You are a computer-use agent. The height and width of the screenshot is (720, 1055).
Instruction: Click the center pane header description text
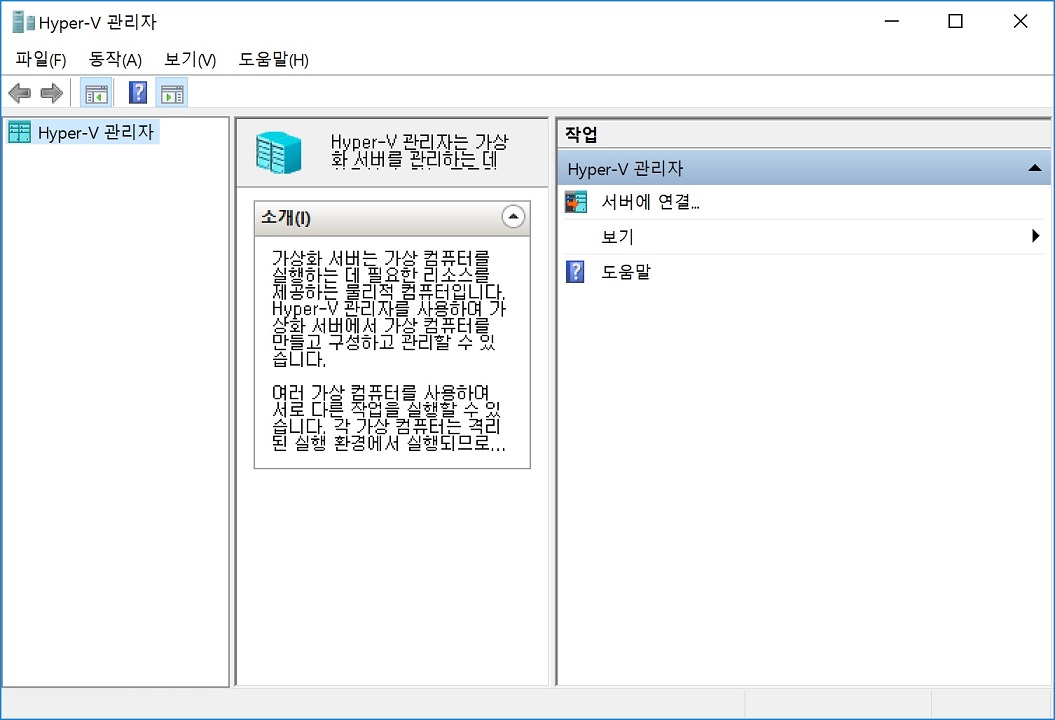point(419,151)
